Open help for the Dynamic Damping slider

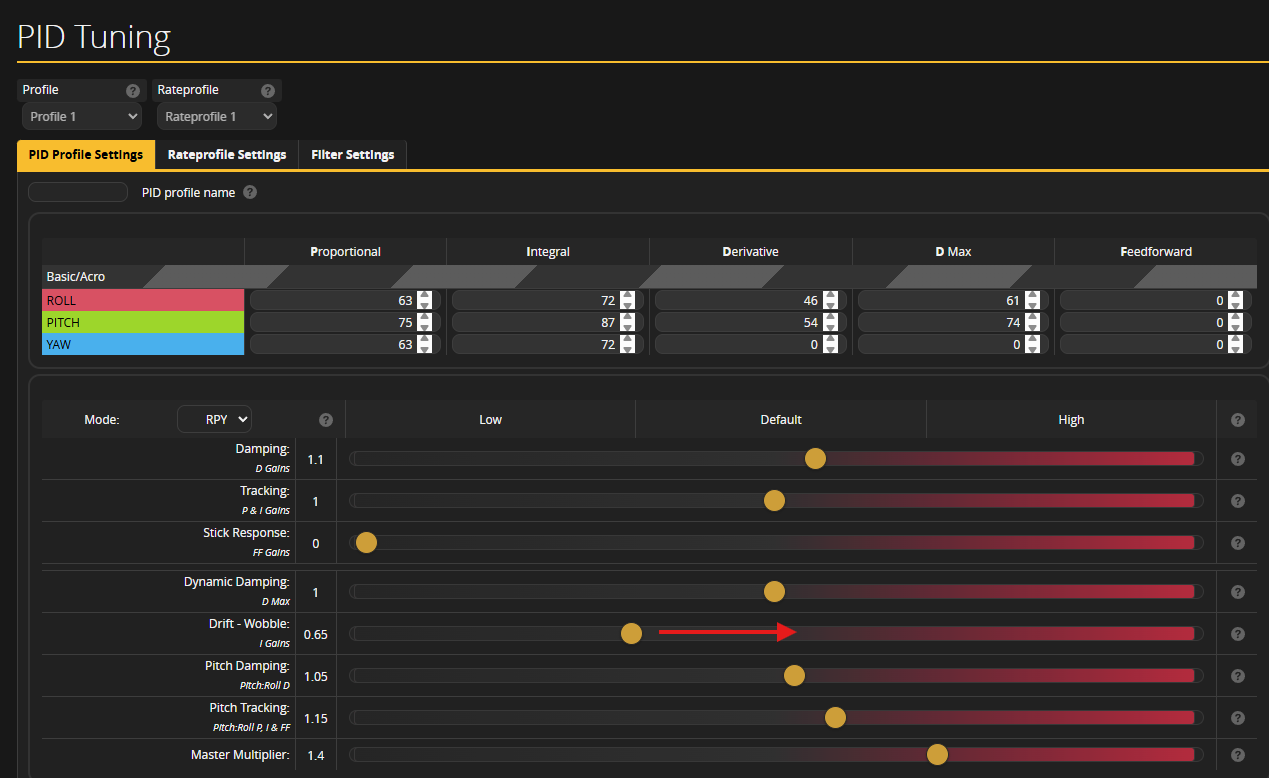[1238, 592]
